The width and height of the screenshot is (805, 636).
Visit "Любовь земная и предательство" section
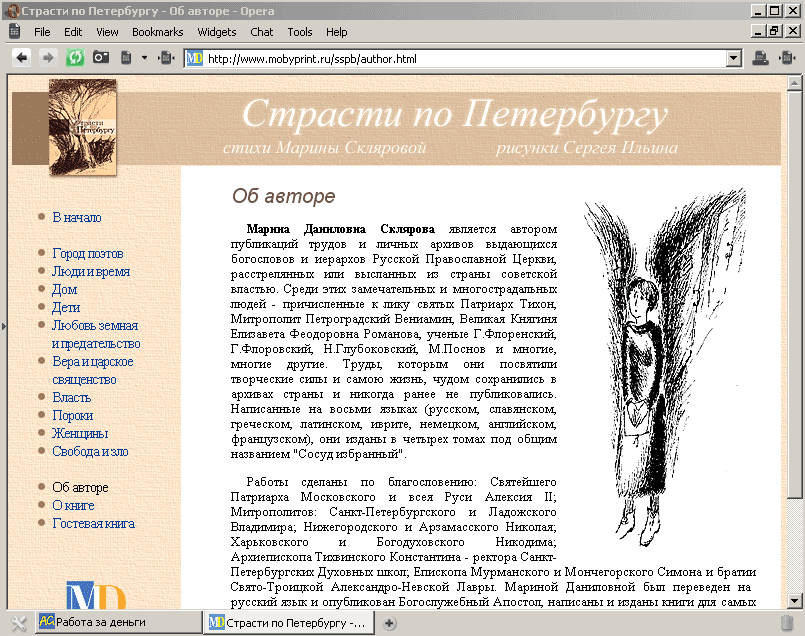[96, 334]
